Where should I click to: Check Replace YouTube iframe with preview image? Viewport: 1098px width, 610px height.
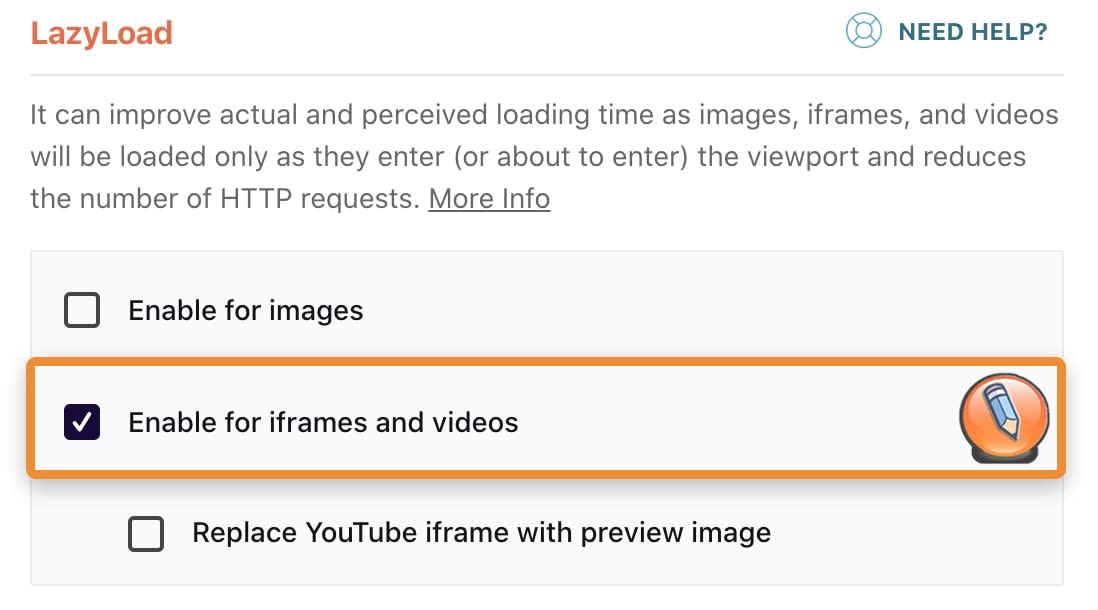tap(146, 533)
